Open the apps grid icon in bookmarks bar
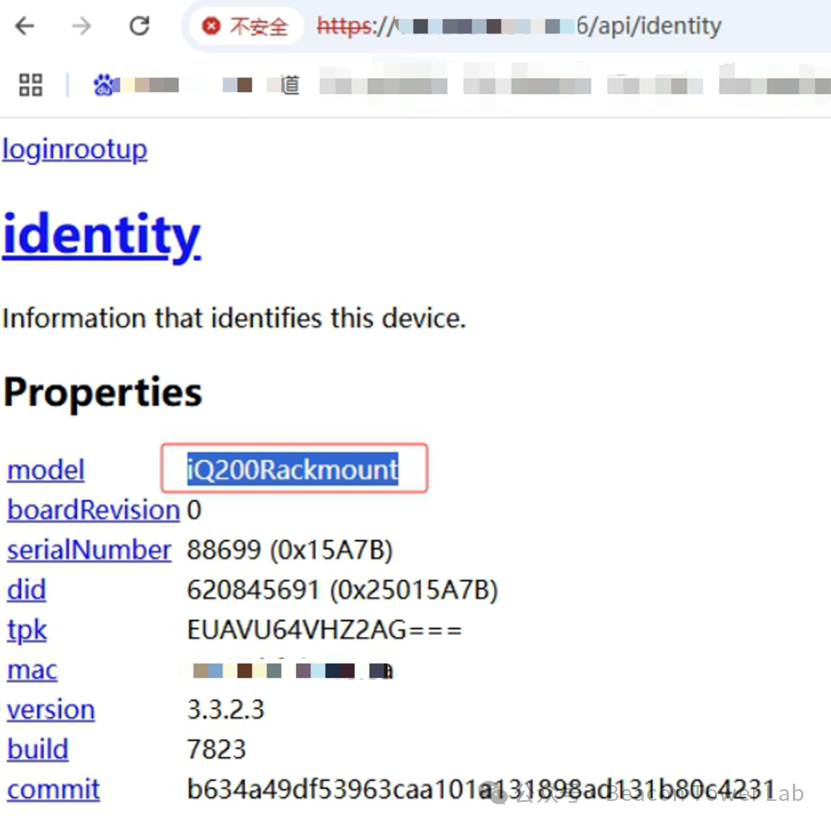831x826 pixels. tap(30, 85)
